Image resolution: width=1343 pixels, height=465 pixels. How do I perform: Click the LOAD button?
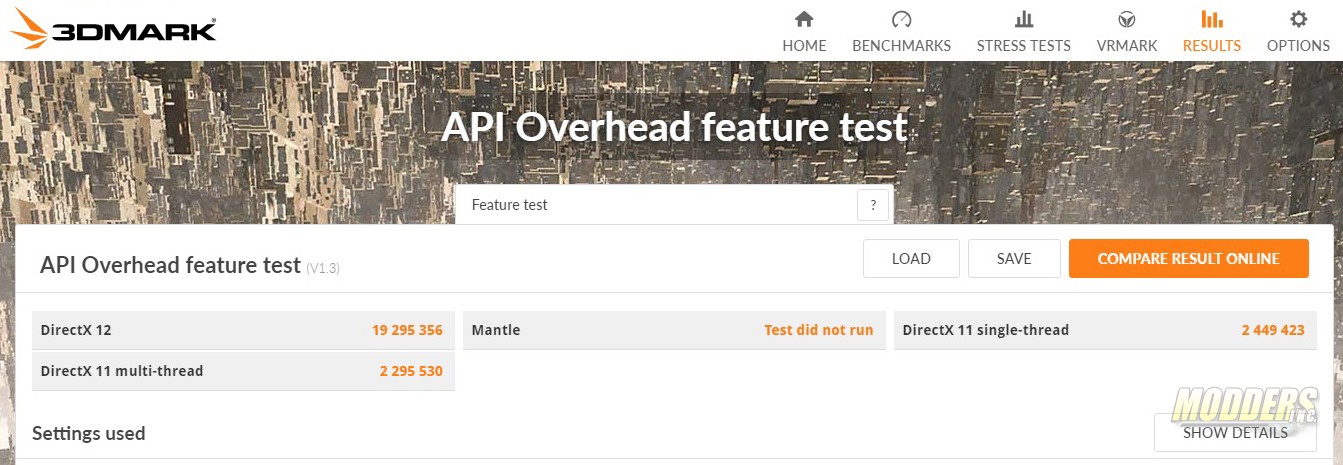tap(911, 258)
